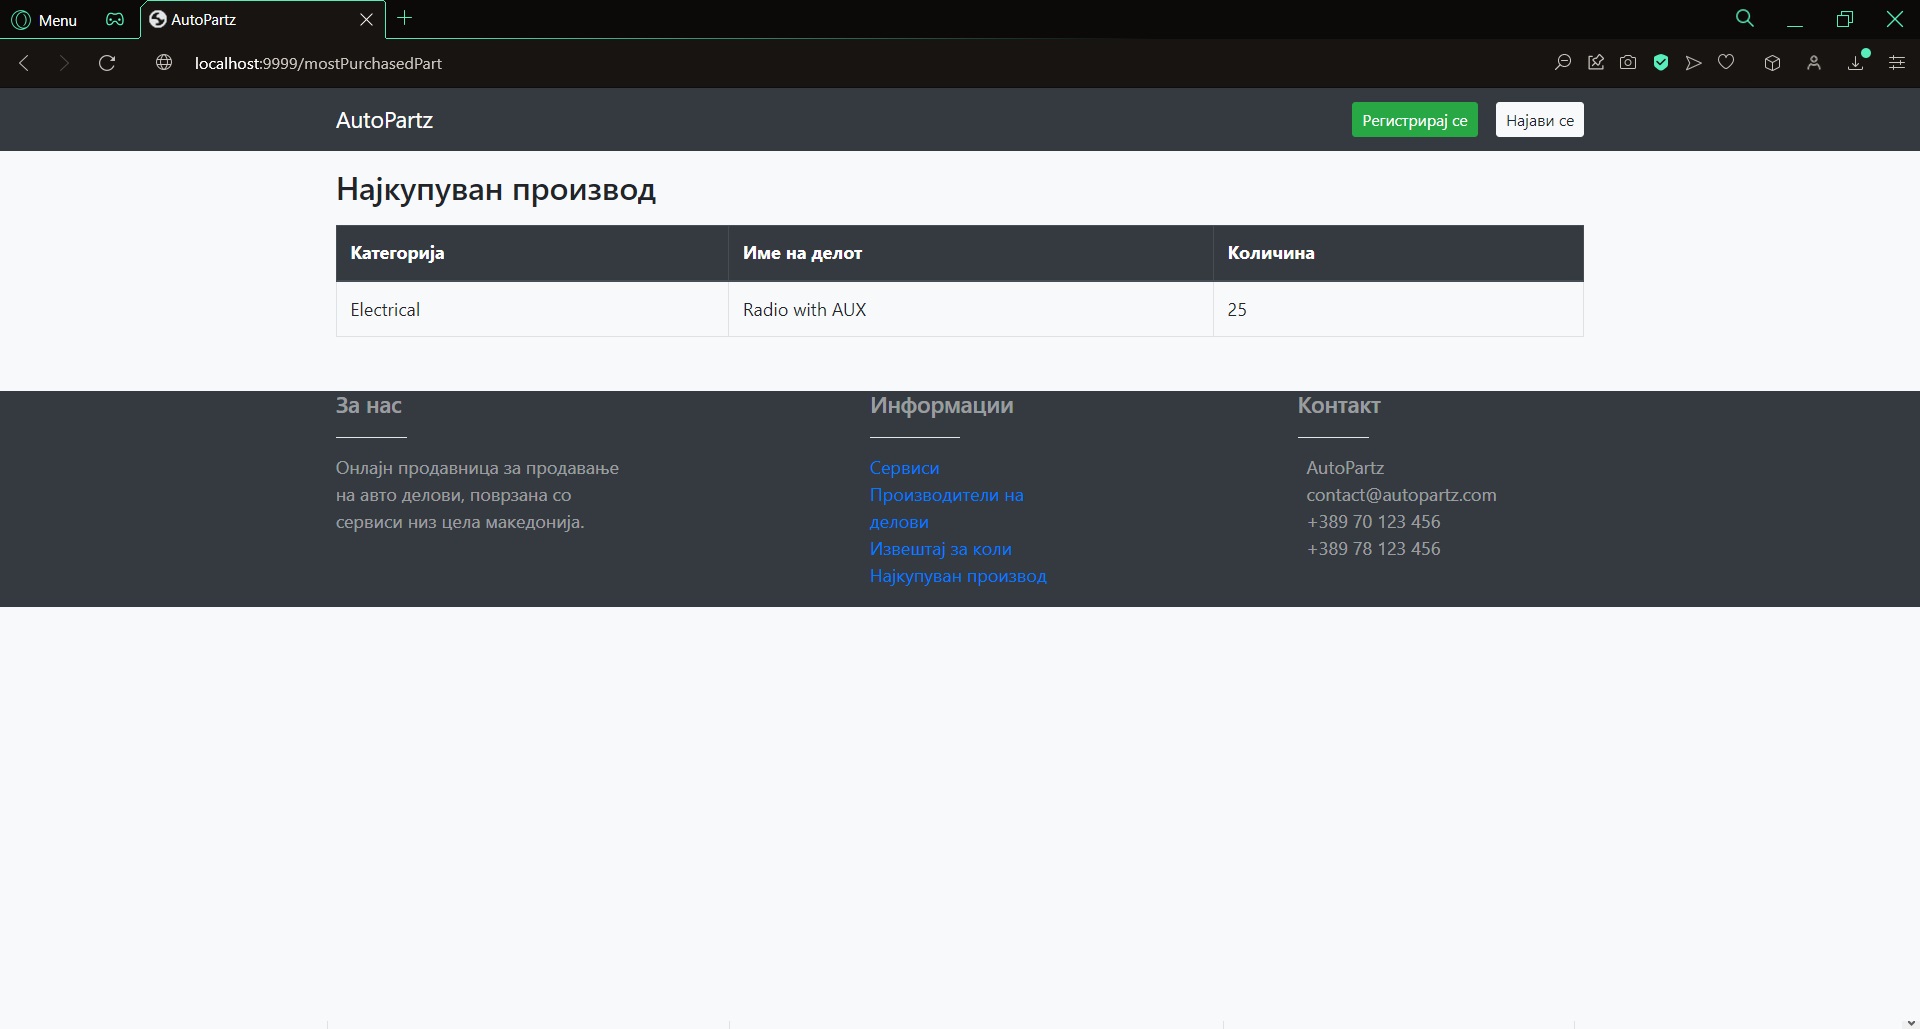This screenshot has width=1920, height=1029.
Task: Take a snapshot with camera icon
Action: (x=1628, y=63)
